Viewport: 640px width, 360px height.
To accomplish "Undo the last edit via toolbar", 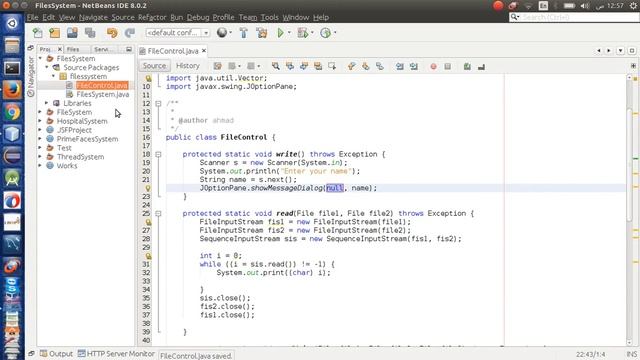I will point(112,33).
